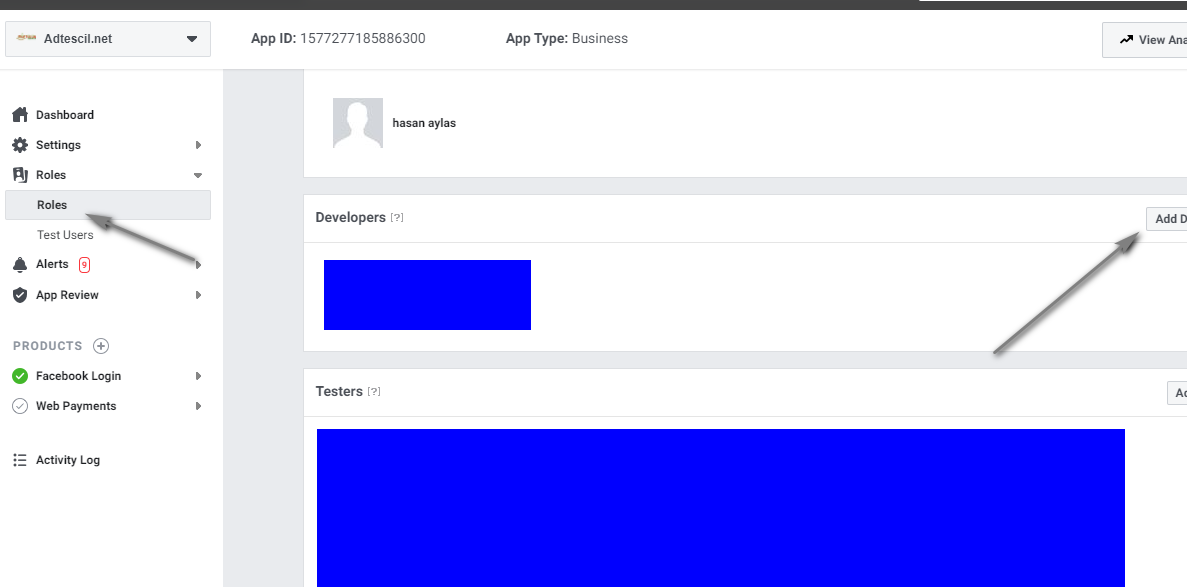Viewport: 1187px width, 587px height.
Task: Open the Adtescil.net app selector dropdown
Action: pos(108,39)
